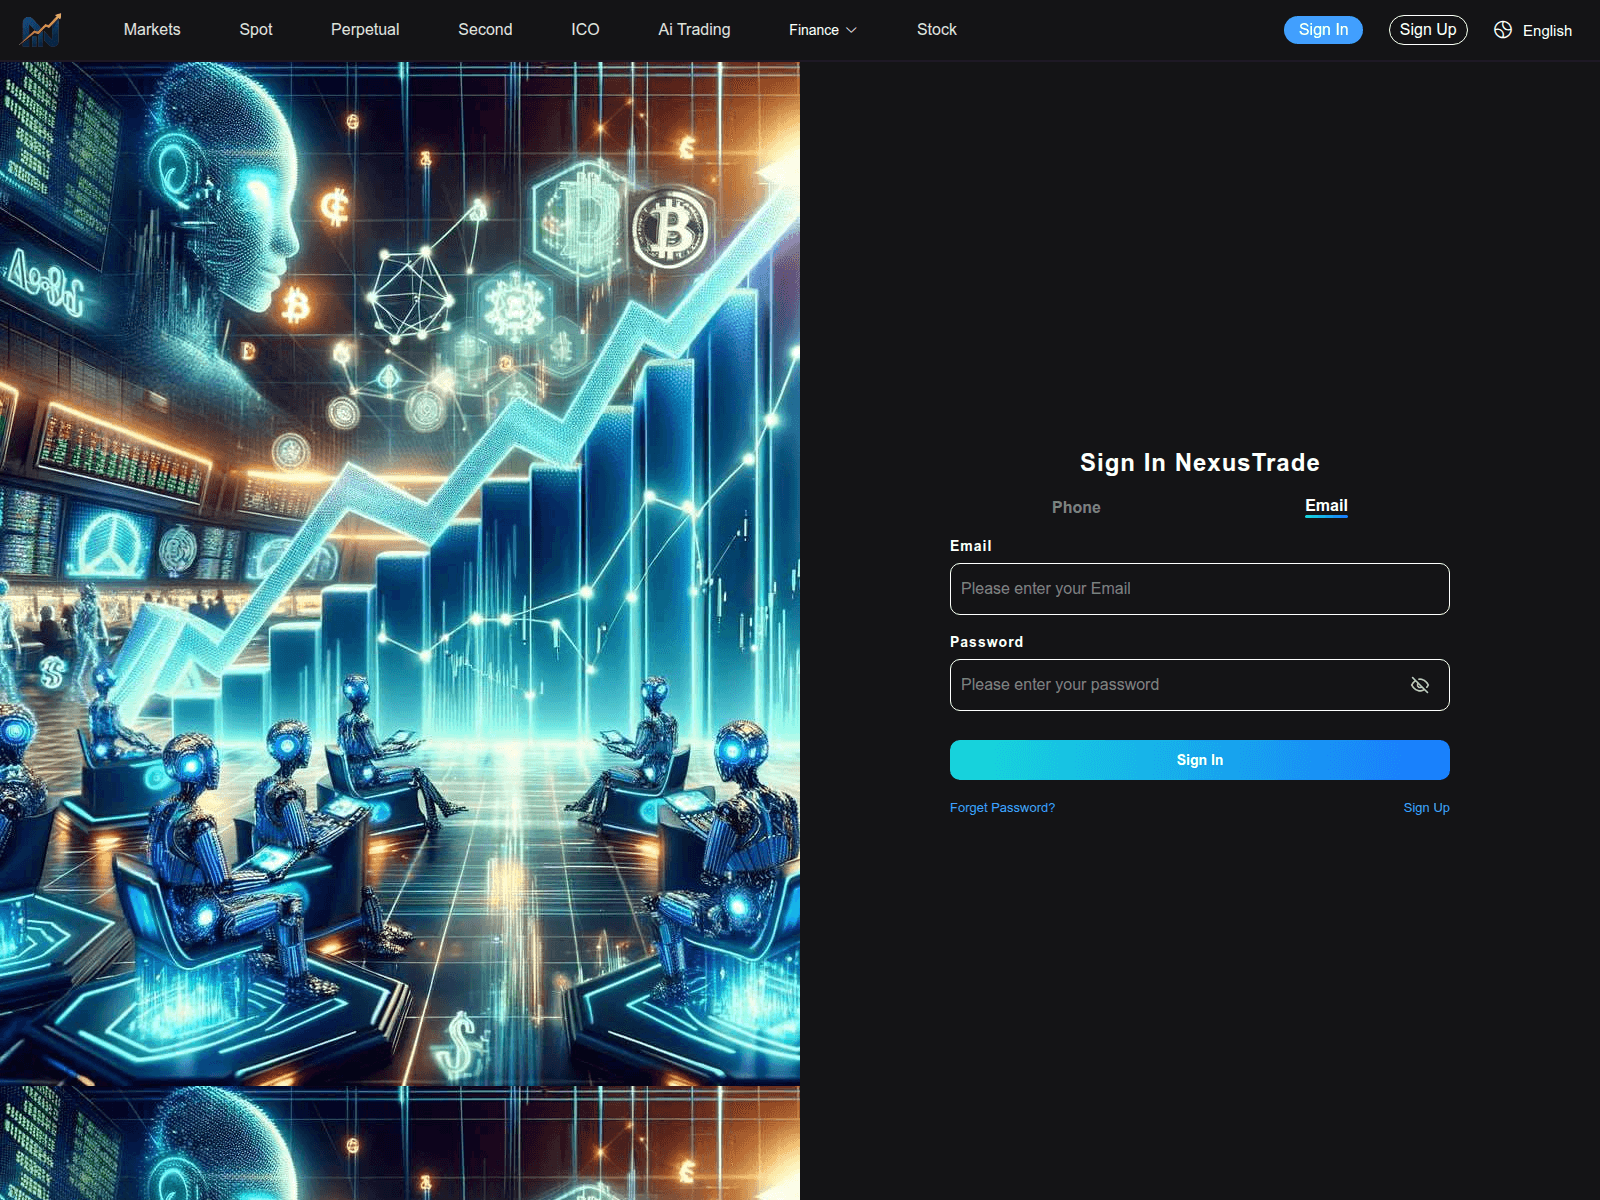
Task: Click the globe language icon
Action: [1503, 30]
